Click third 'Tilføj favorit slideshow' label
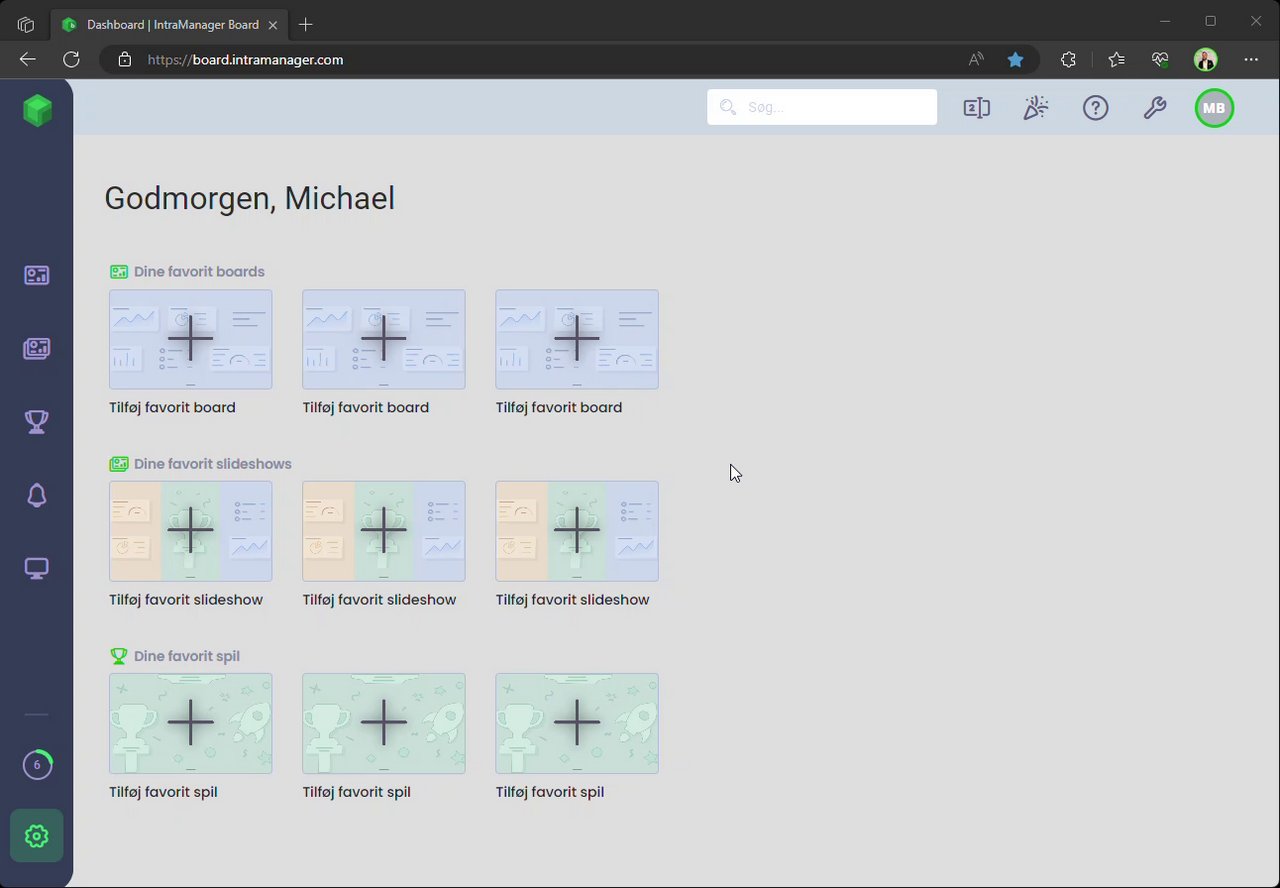 coord(572,600)
